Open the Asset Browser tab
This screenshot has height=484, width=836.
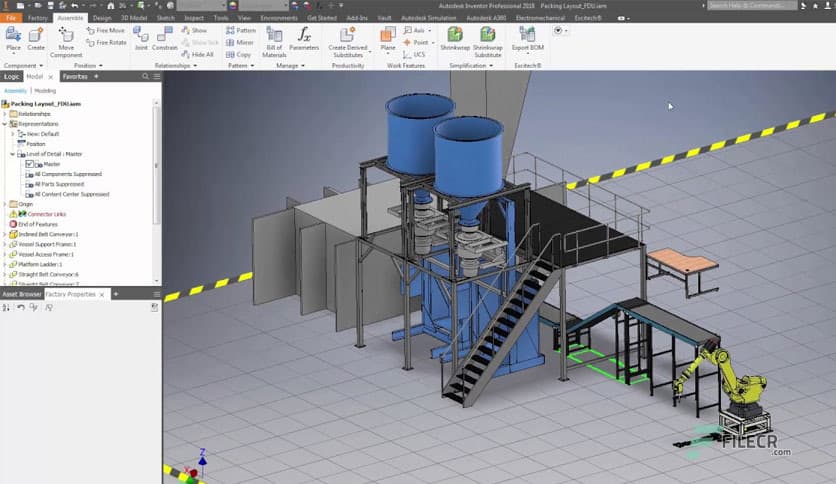tap(21, 294)
